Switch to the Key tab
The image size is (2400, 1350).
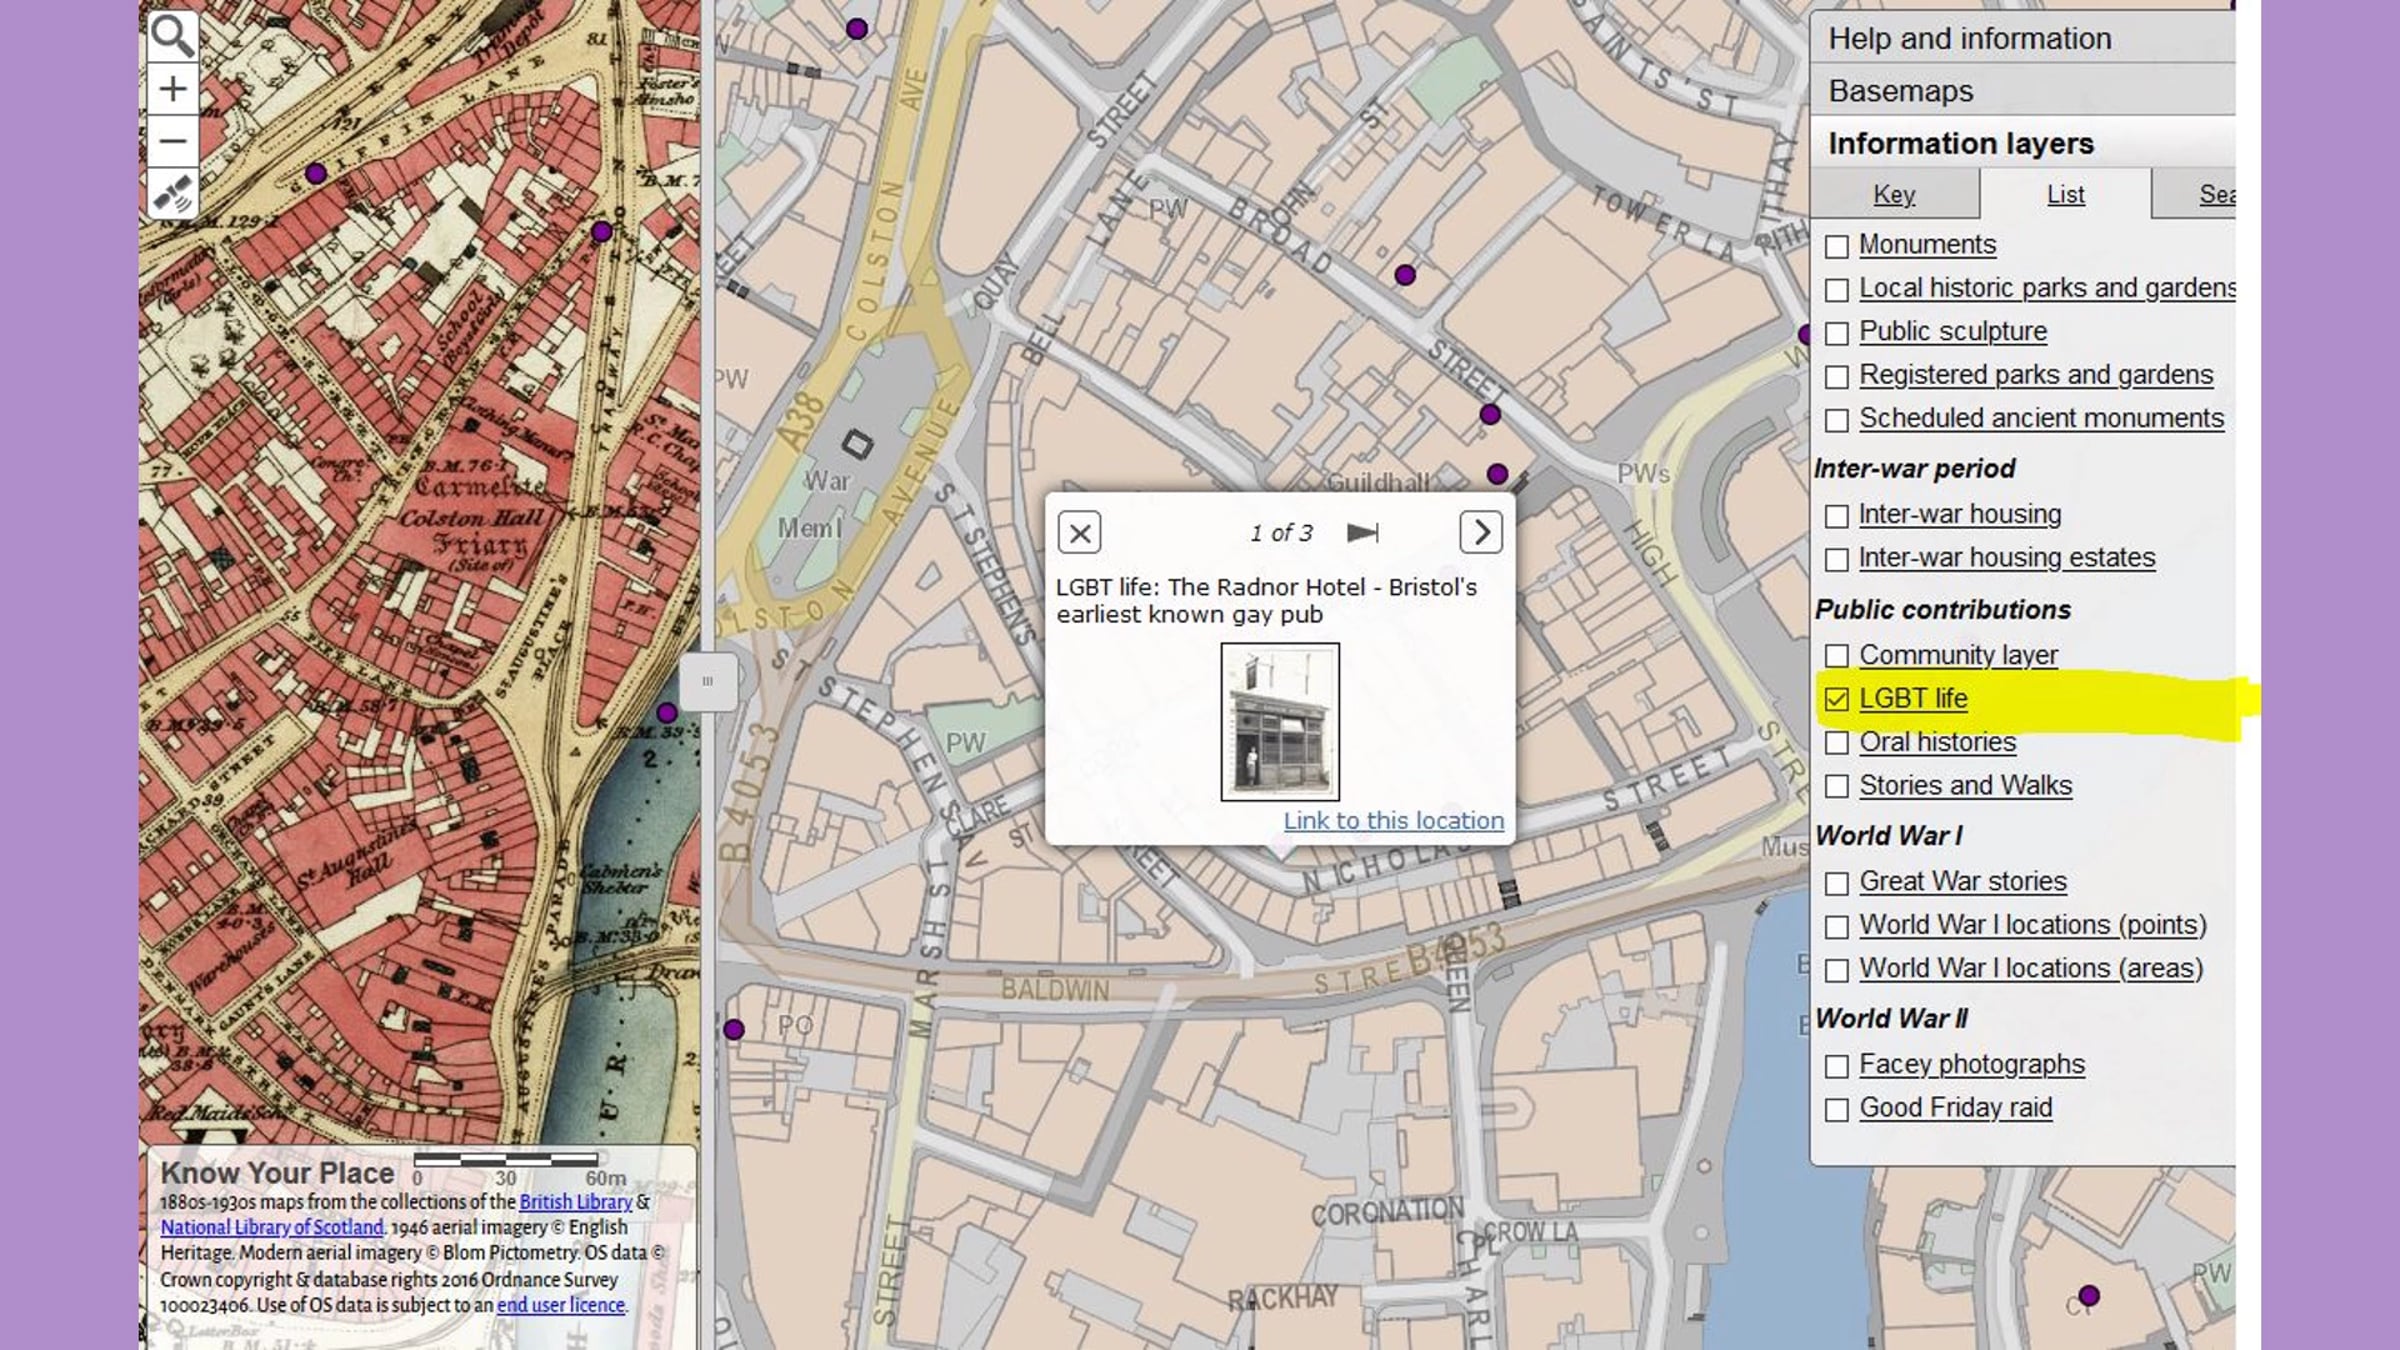tap(1894, 194)
